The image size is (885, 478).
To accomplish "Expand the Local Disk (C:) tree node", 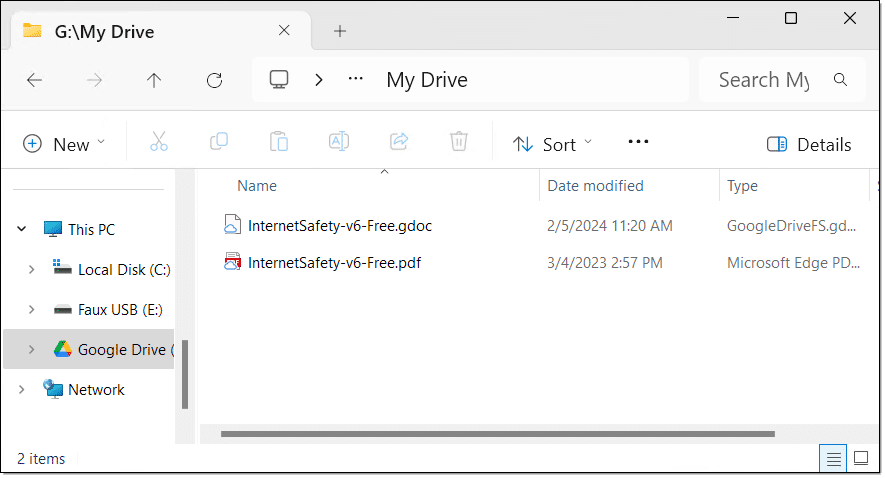I will click(x=31, y=270).
